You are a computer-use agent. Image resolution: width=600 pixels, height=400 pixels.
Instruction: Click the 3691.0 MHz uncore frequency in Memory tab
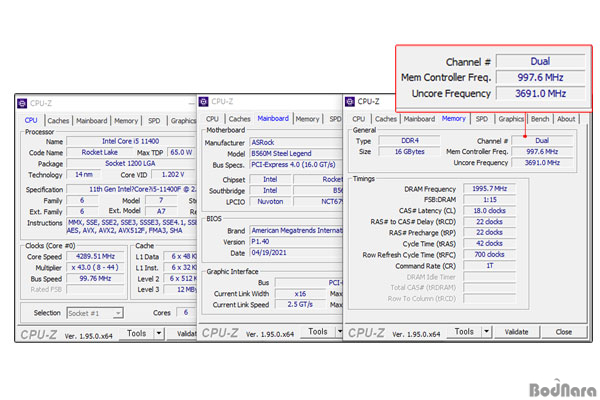point(542,163)
